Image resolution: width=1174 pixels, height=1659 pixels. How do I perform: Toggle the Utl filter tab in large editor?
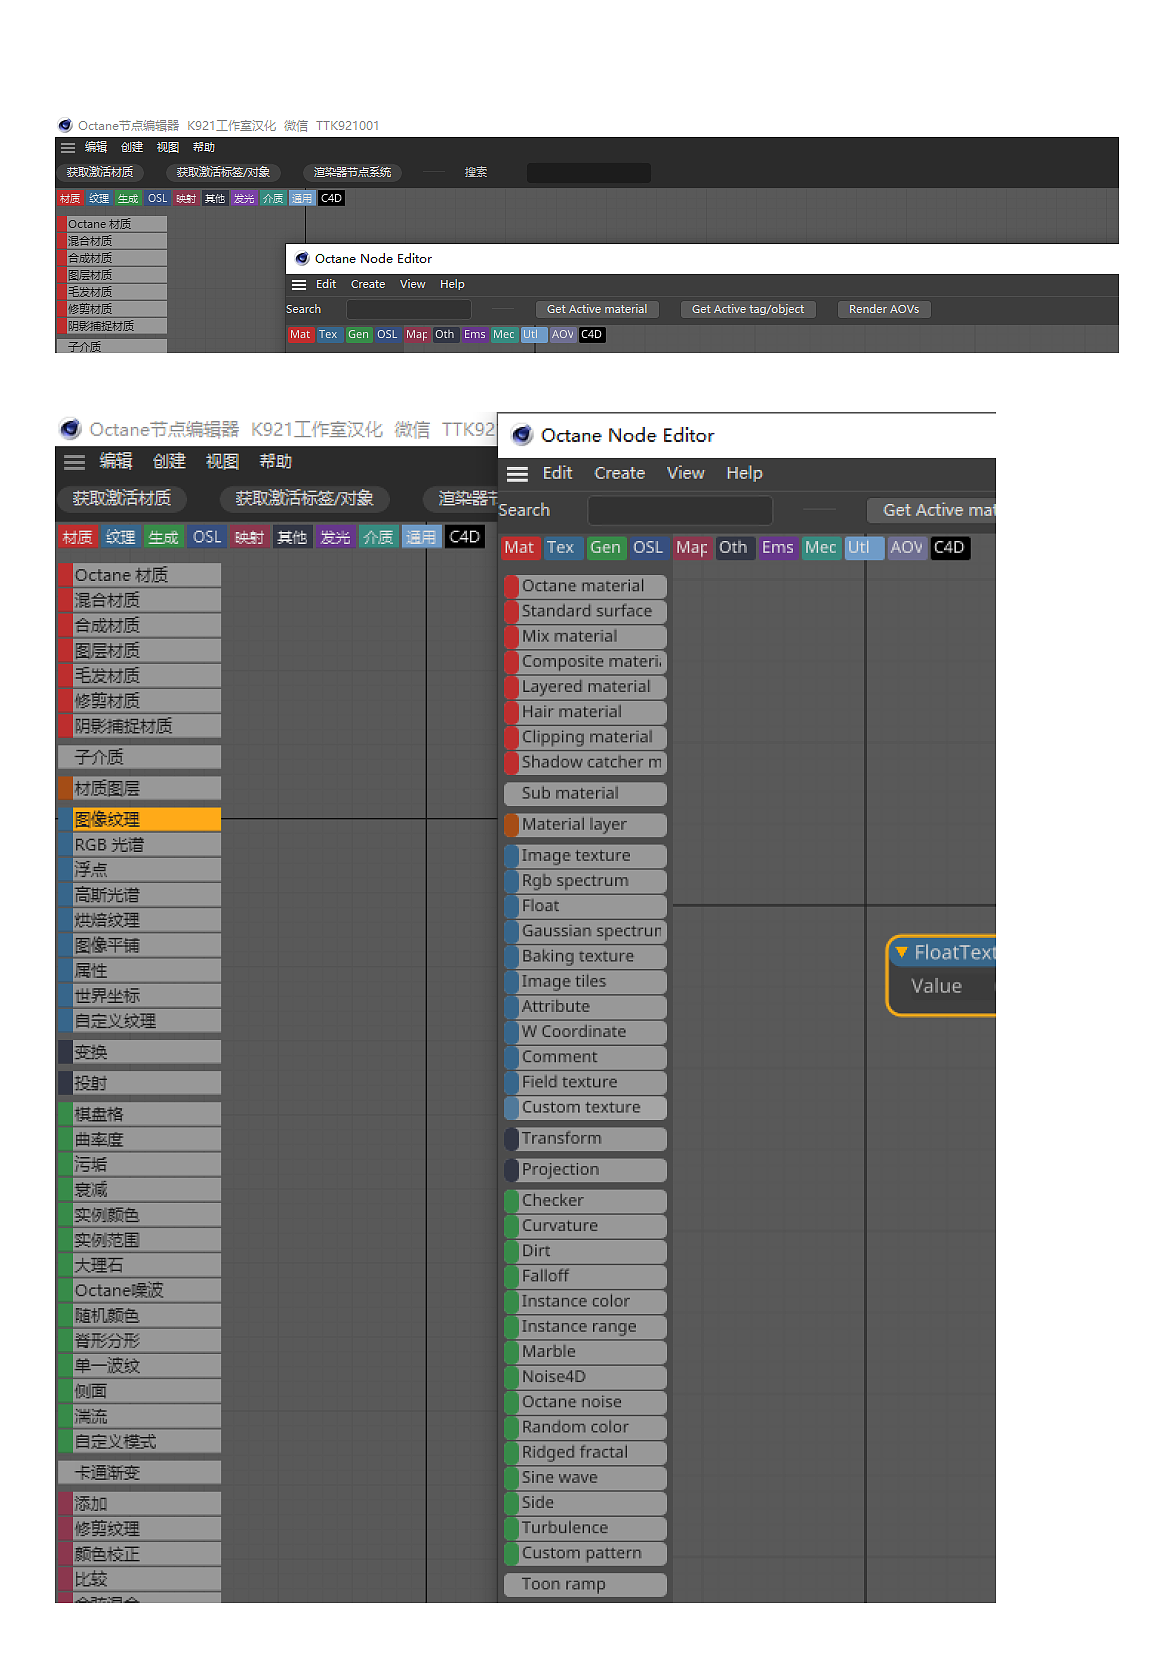(864, 547)
